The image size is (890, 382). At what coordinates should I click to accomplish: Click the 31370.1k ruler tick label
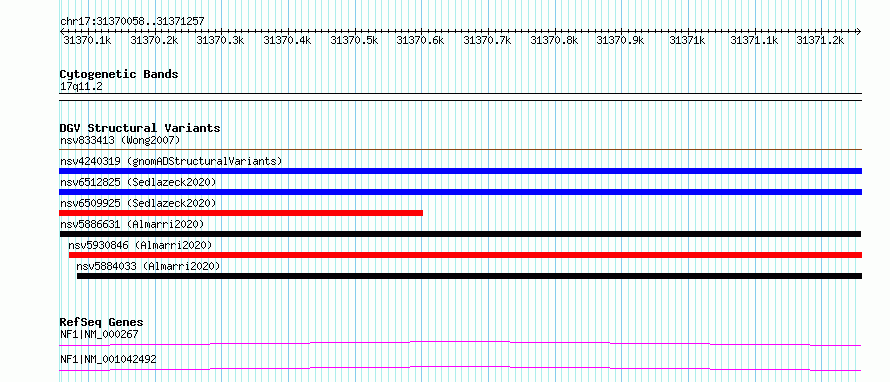point(87,40)
